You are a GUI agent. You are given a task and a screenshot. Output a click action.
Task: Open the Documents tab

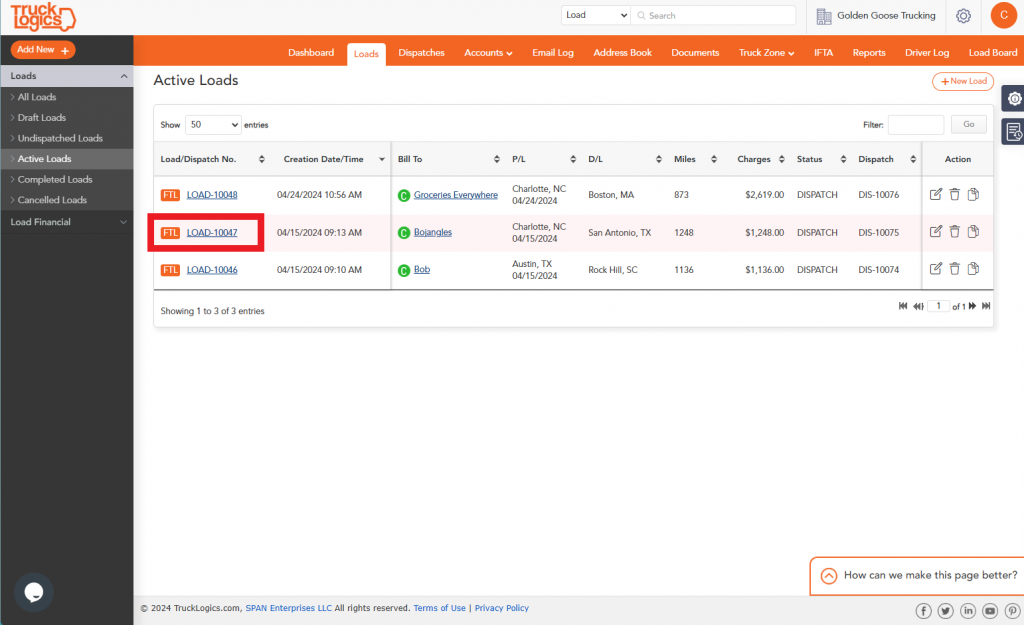pyautogui.click(x=695, y=53)
